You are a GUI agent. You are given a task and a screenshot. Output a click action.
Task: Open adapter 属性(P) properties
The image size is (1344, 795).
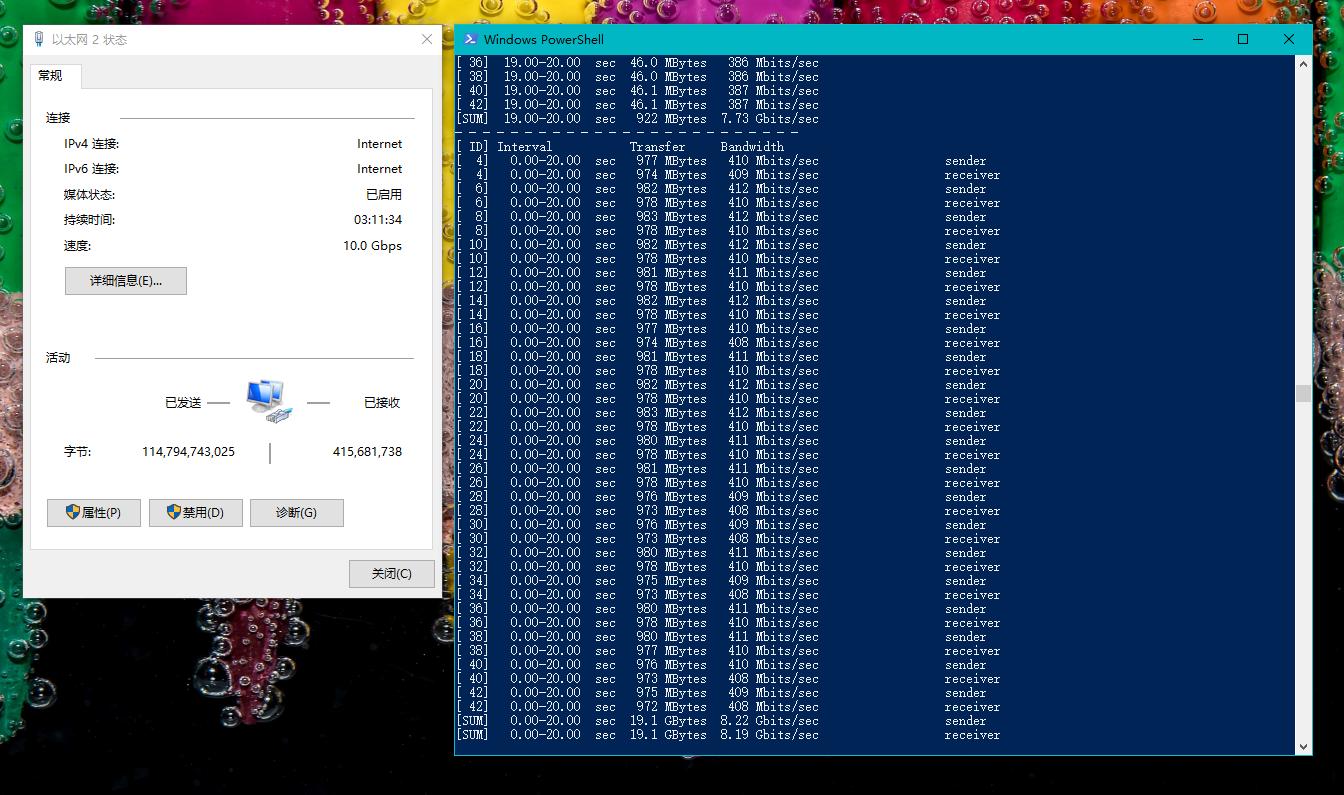point(94,513)
